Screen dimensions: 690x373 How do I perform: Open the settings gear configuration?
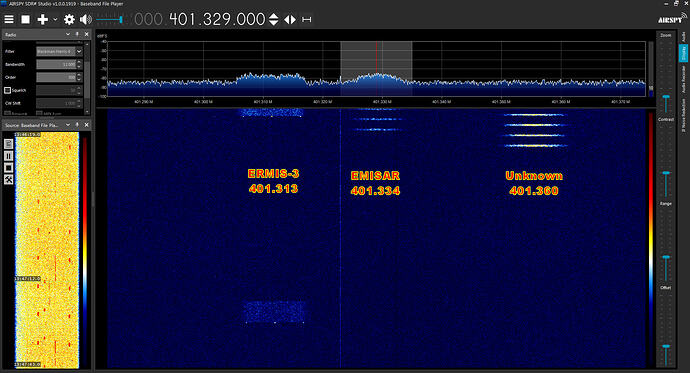pyautogui.click(x=69, y=19)
